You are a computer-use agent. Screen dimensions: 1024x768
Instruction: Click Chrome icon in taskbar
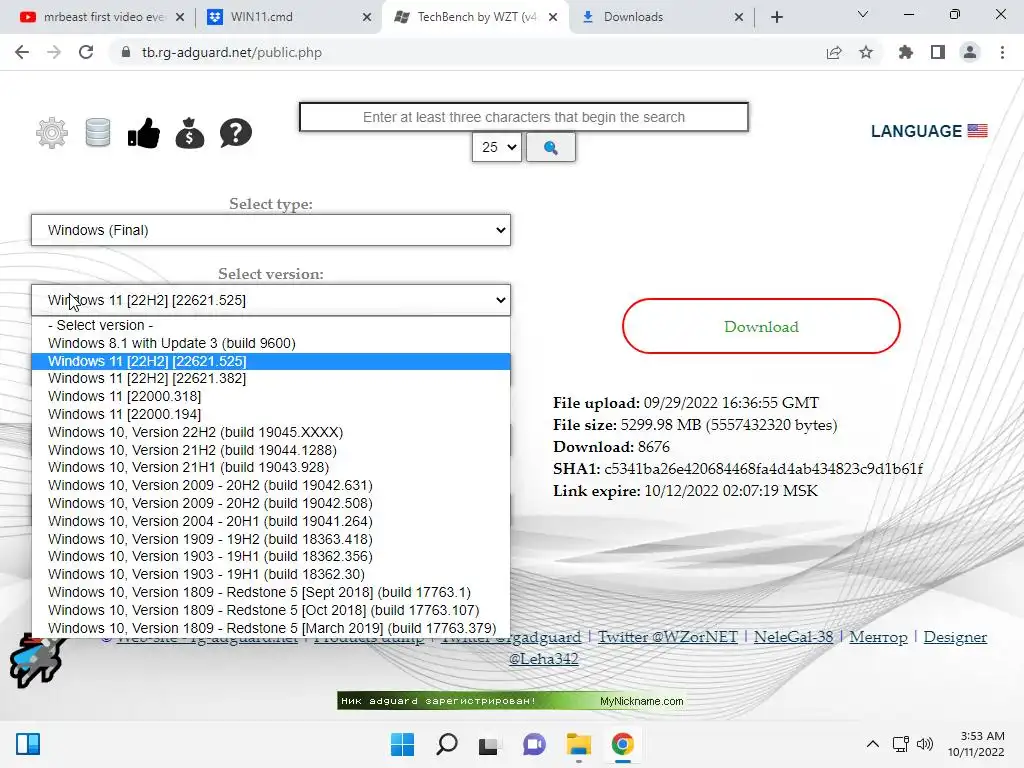(x=622, y=744)
